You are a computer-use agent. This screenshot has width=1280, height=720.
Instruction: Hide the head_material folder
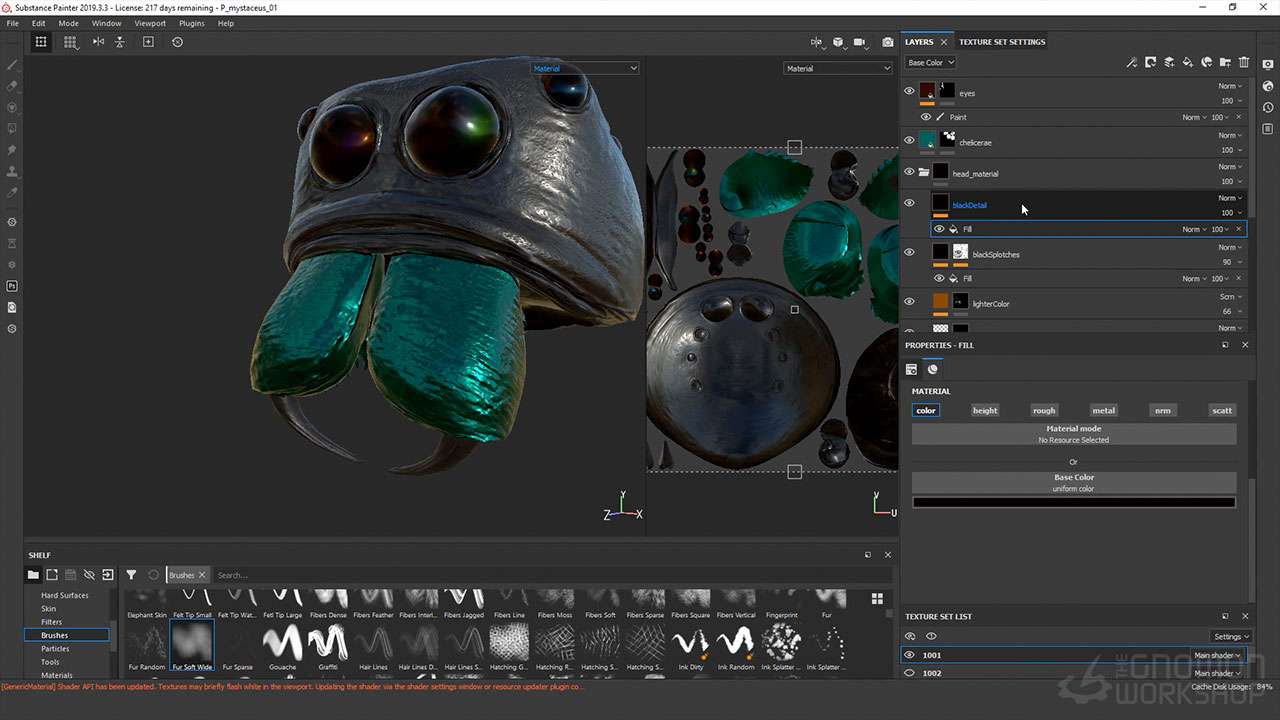pos(909,171)
